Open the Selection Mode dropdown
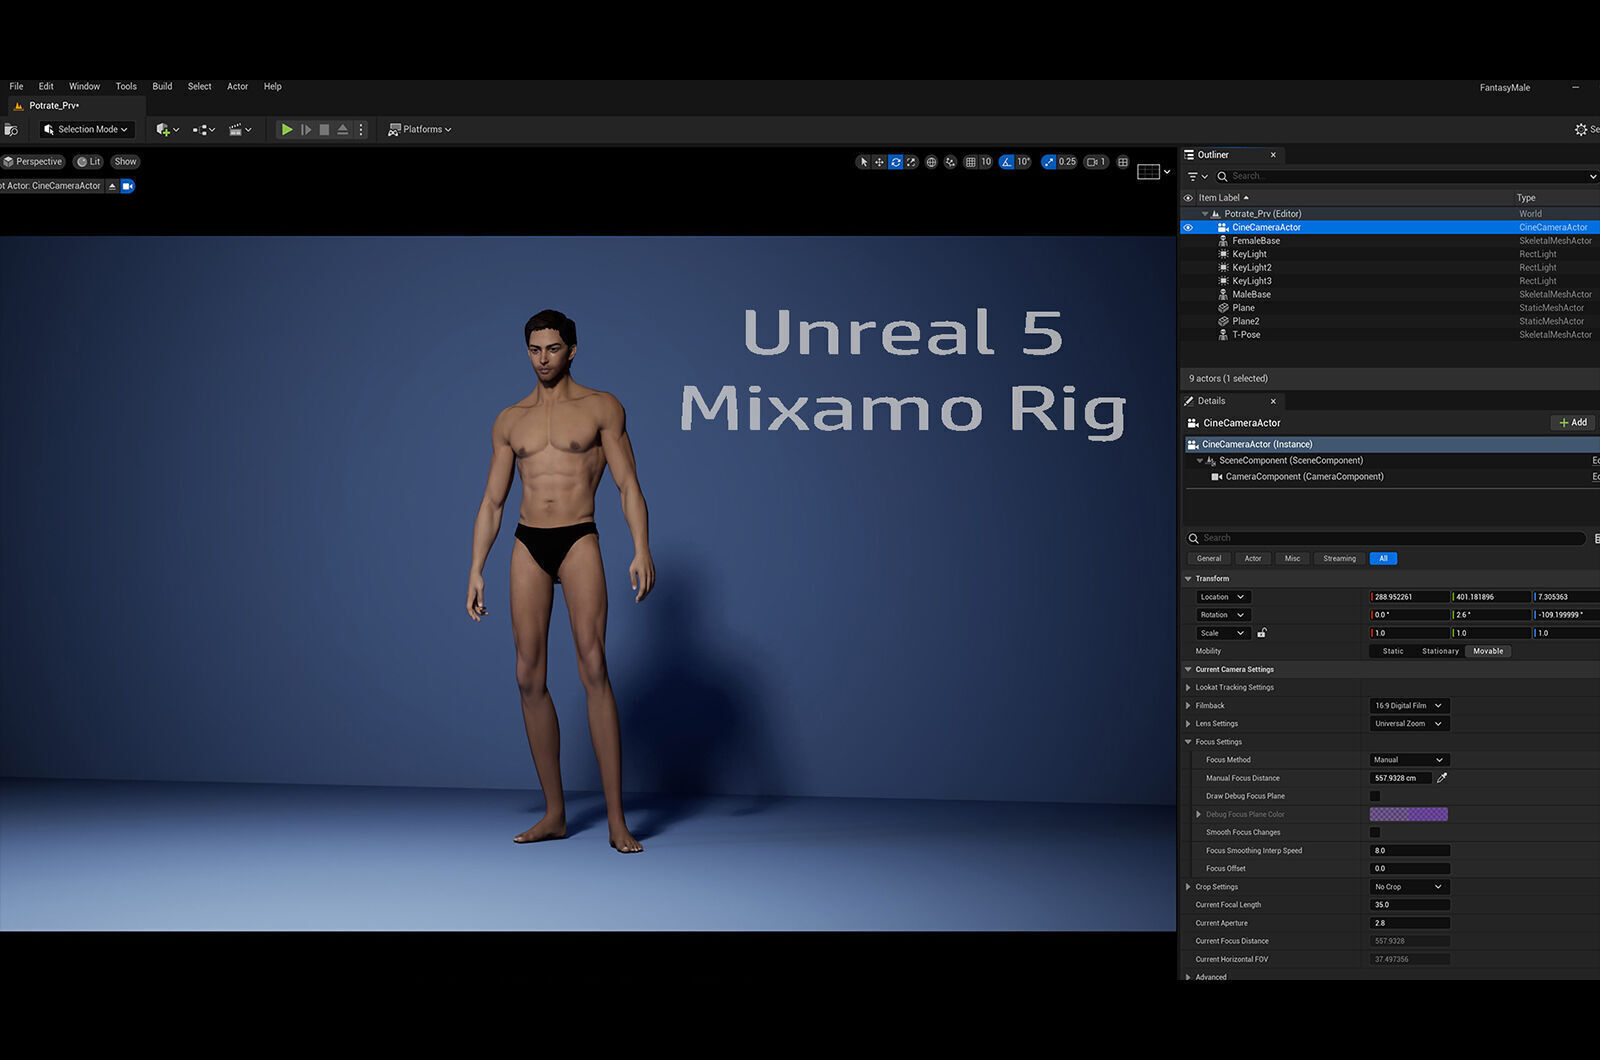This screenshot has height=1060, width=1600. [x=85, y=129]
